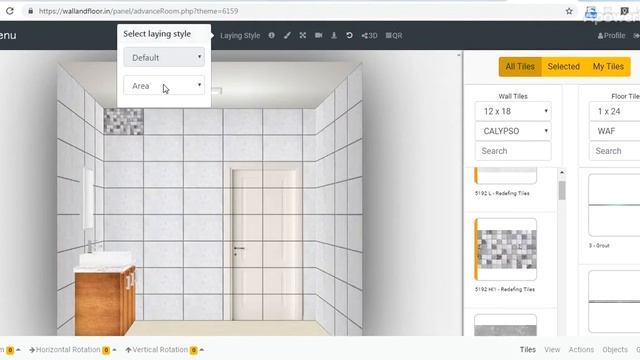Open the Profile menu
Screen dimensions: 640x360
coord(611,36)
